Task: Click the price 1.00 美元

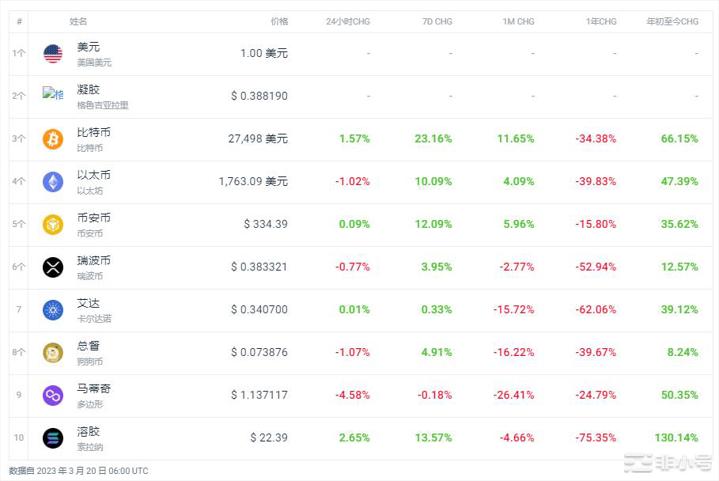Action: [264, 53]
